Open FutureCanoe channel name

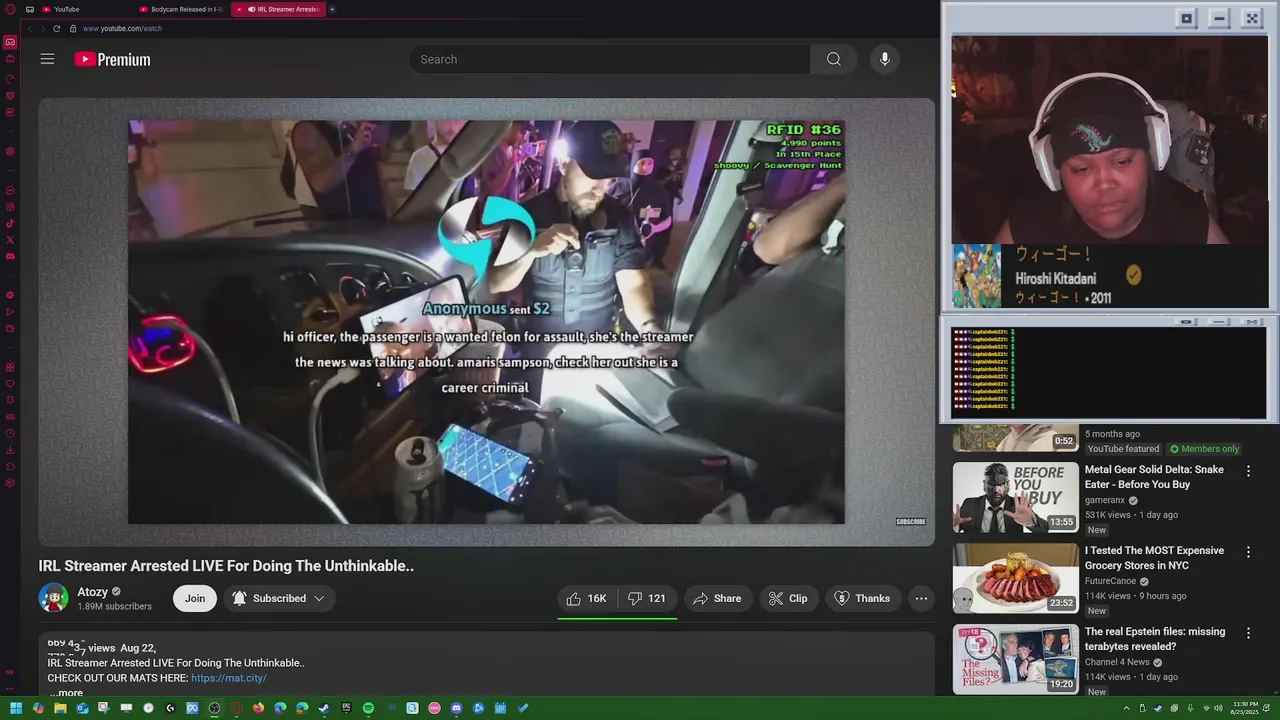click(x=1111, y=581)
